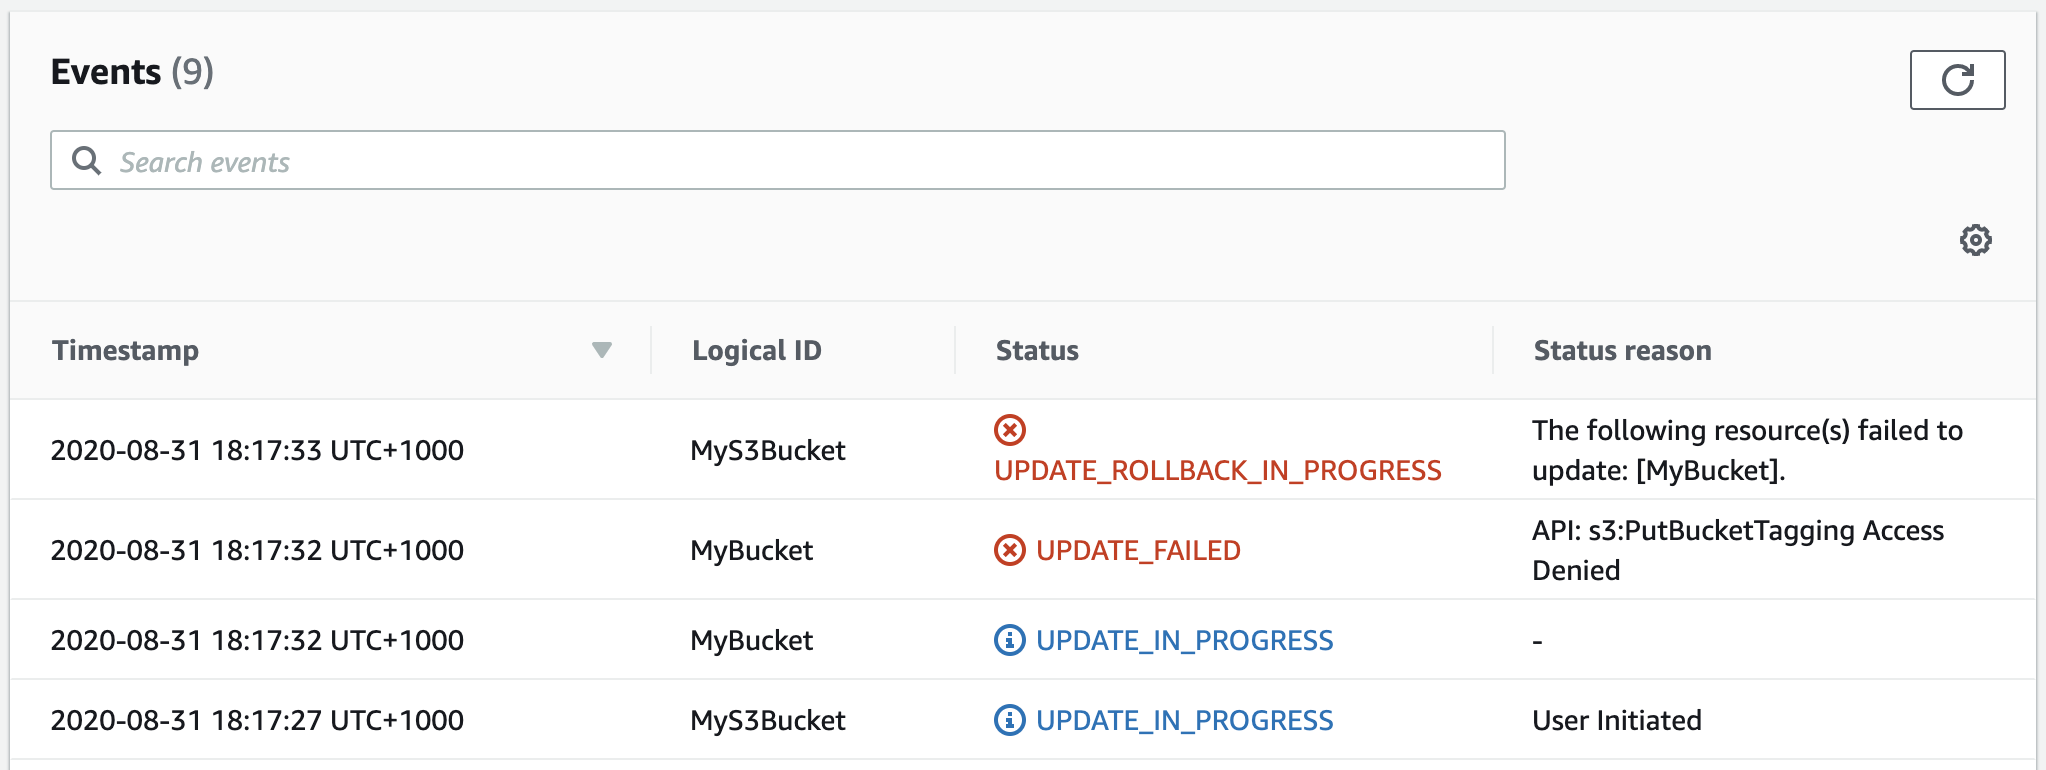Select the UPDATE_ROLLBACK_IN_PROGRESS status text
The image size is (2046, 770).
point(1218,471)
